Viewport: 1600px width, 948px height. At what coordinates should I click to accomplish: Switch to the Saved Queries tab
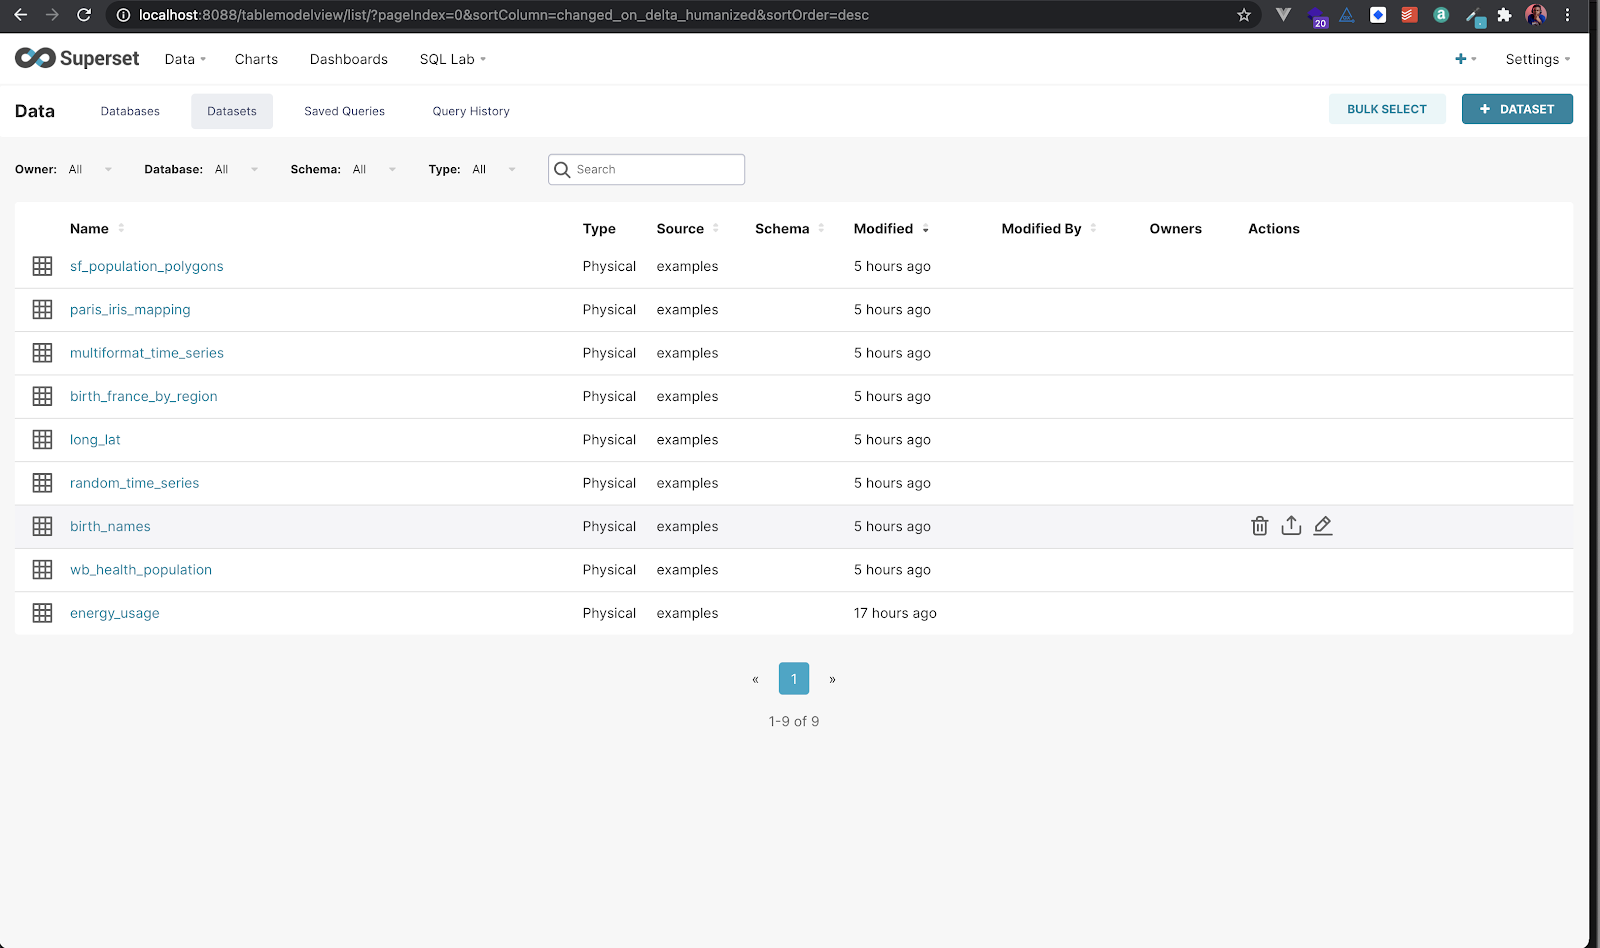pyautogui.click(x=344, y=111)
